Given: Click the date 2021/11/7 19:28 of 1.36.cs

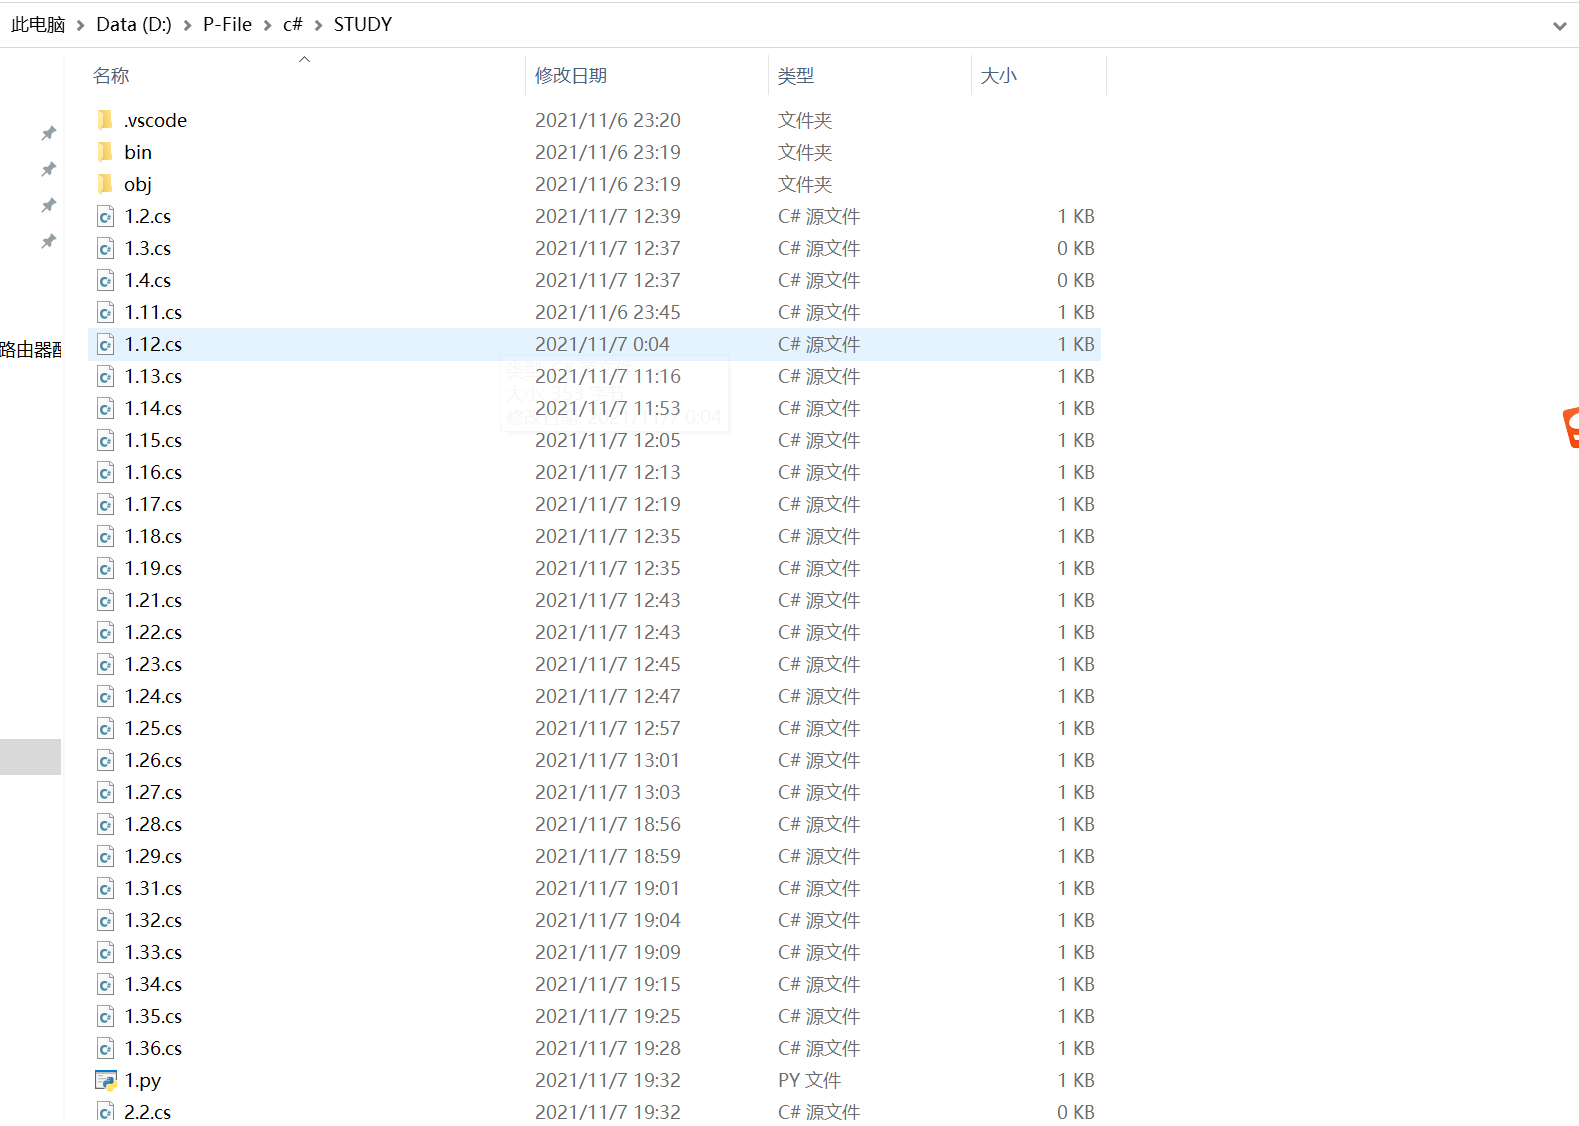Looking at the screenshot, I should click(608, 1048).
